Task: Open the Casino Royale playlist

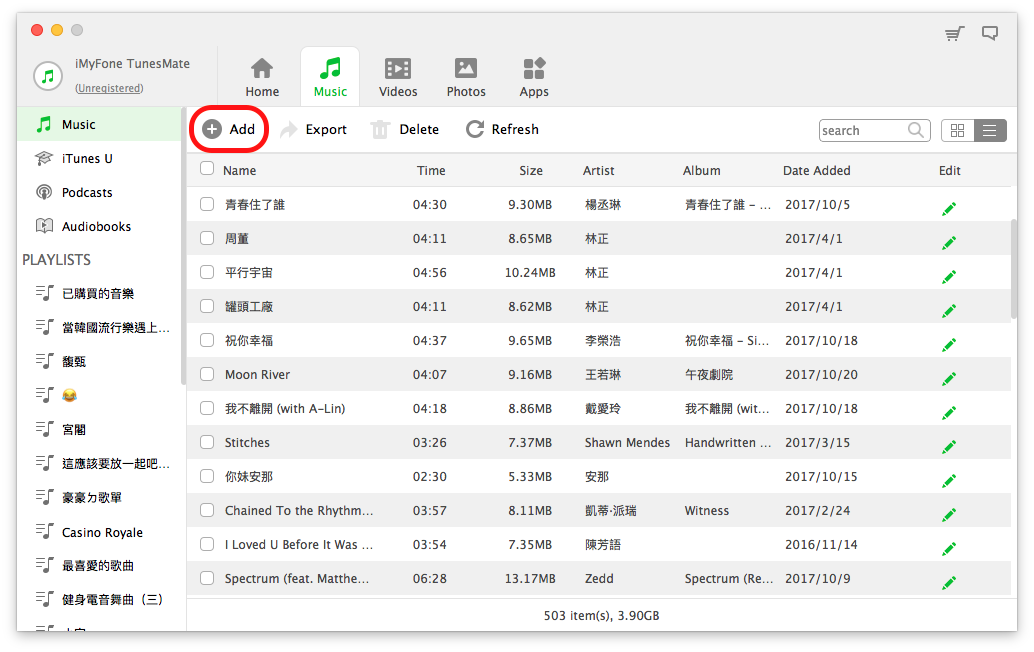Action: (99, 532)
